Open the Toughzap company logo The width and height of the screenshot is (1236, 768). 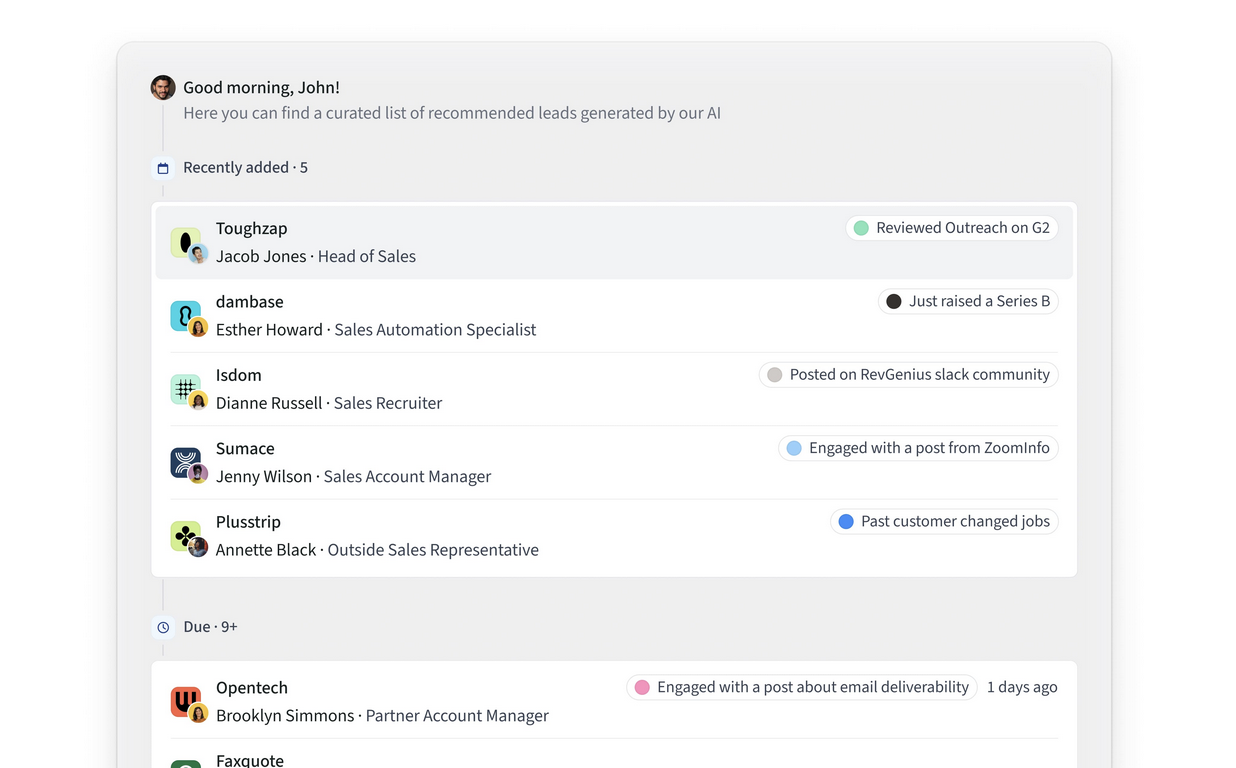coord(184,241)
